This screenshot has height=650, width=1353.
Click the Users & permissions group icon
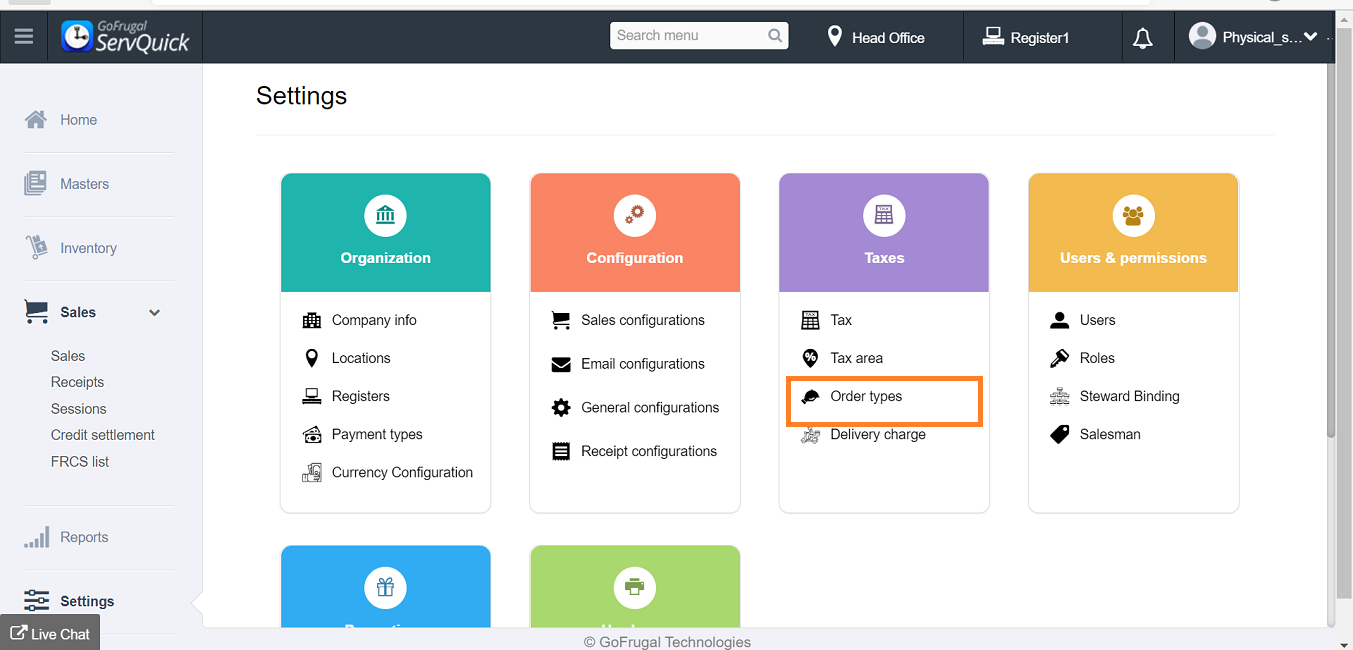1133,215
